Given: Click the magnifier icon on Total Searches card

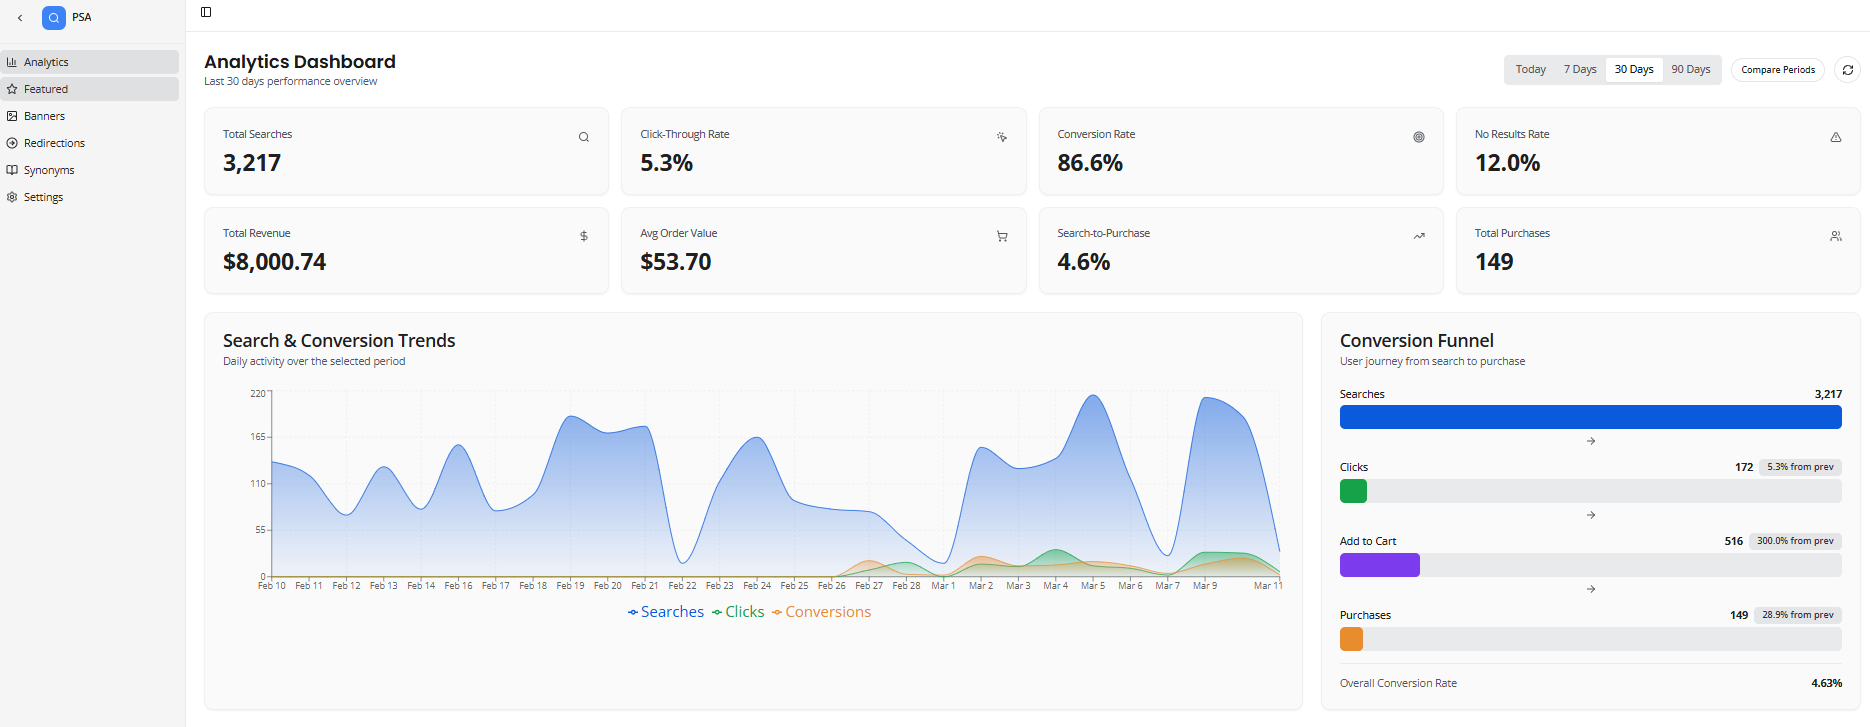Looking at the screenshot, I should pos(584,137).
